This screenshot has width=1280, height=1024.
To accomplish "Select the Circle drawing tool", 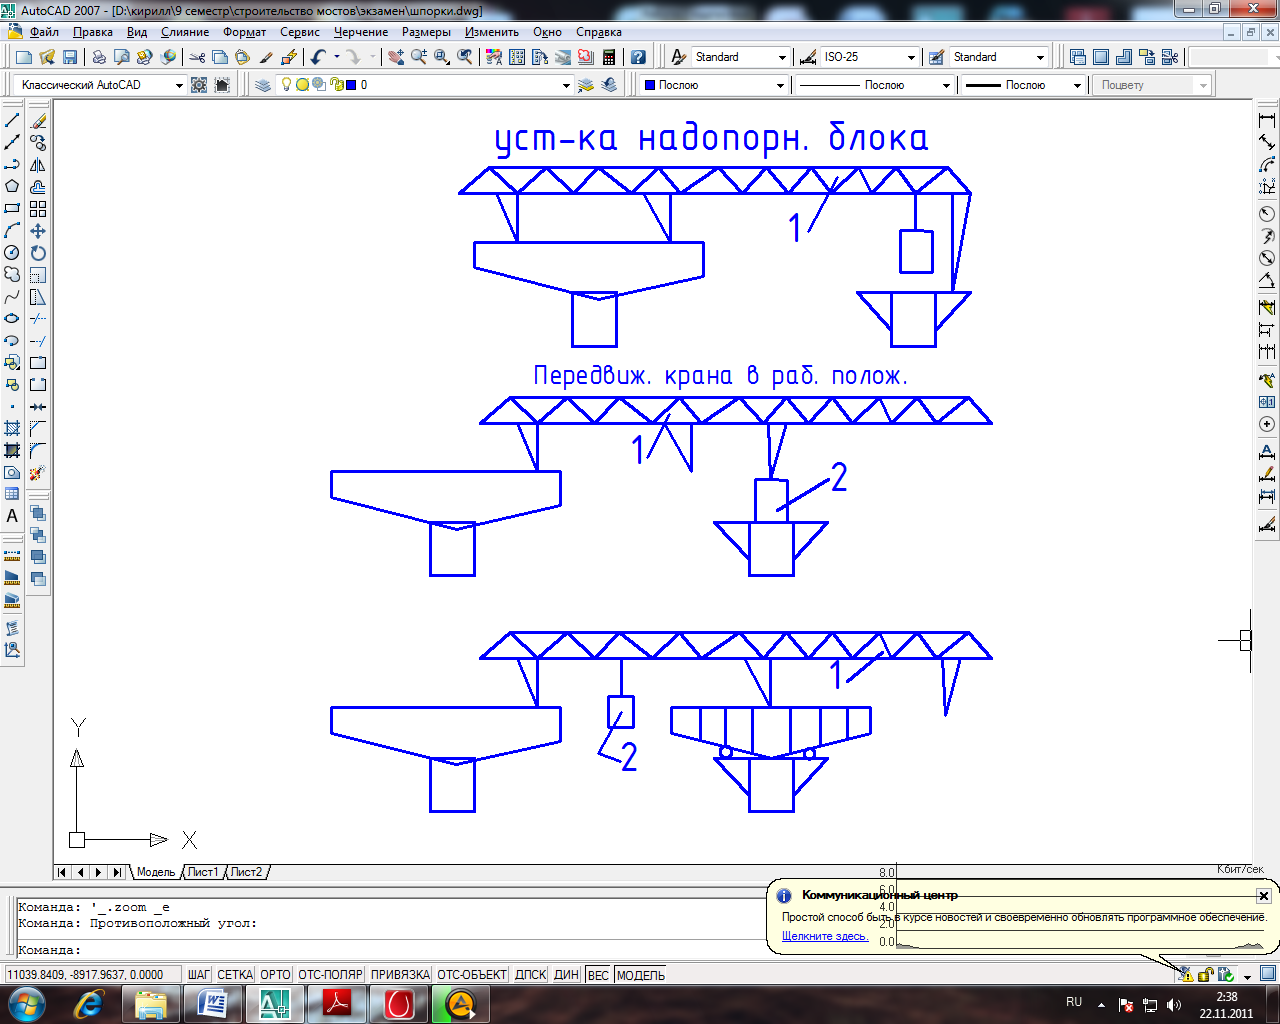I will tap(12, 253).
